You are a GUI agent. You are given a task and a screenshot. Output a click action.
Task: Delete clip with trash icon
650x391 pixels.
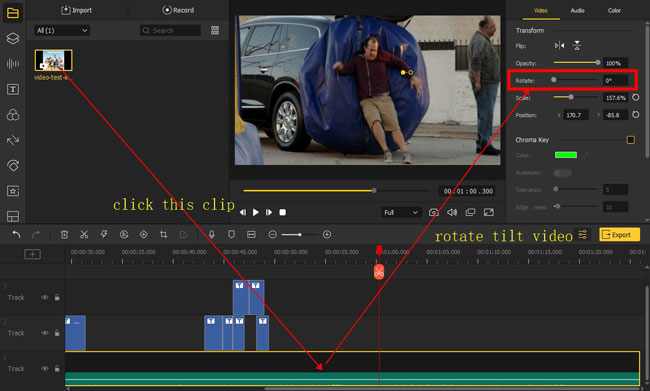[64, 234]
